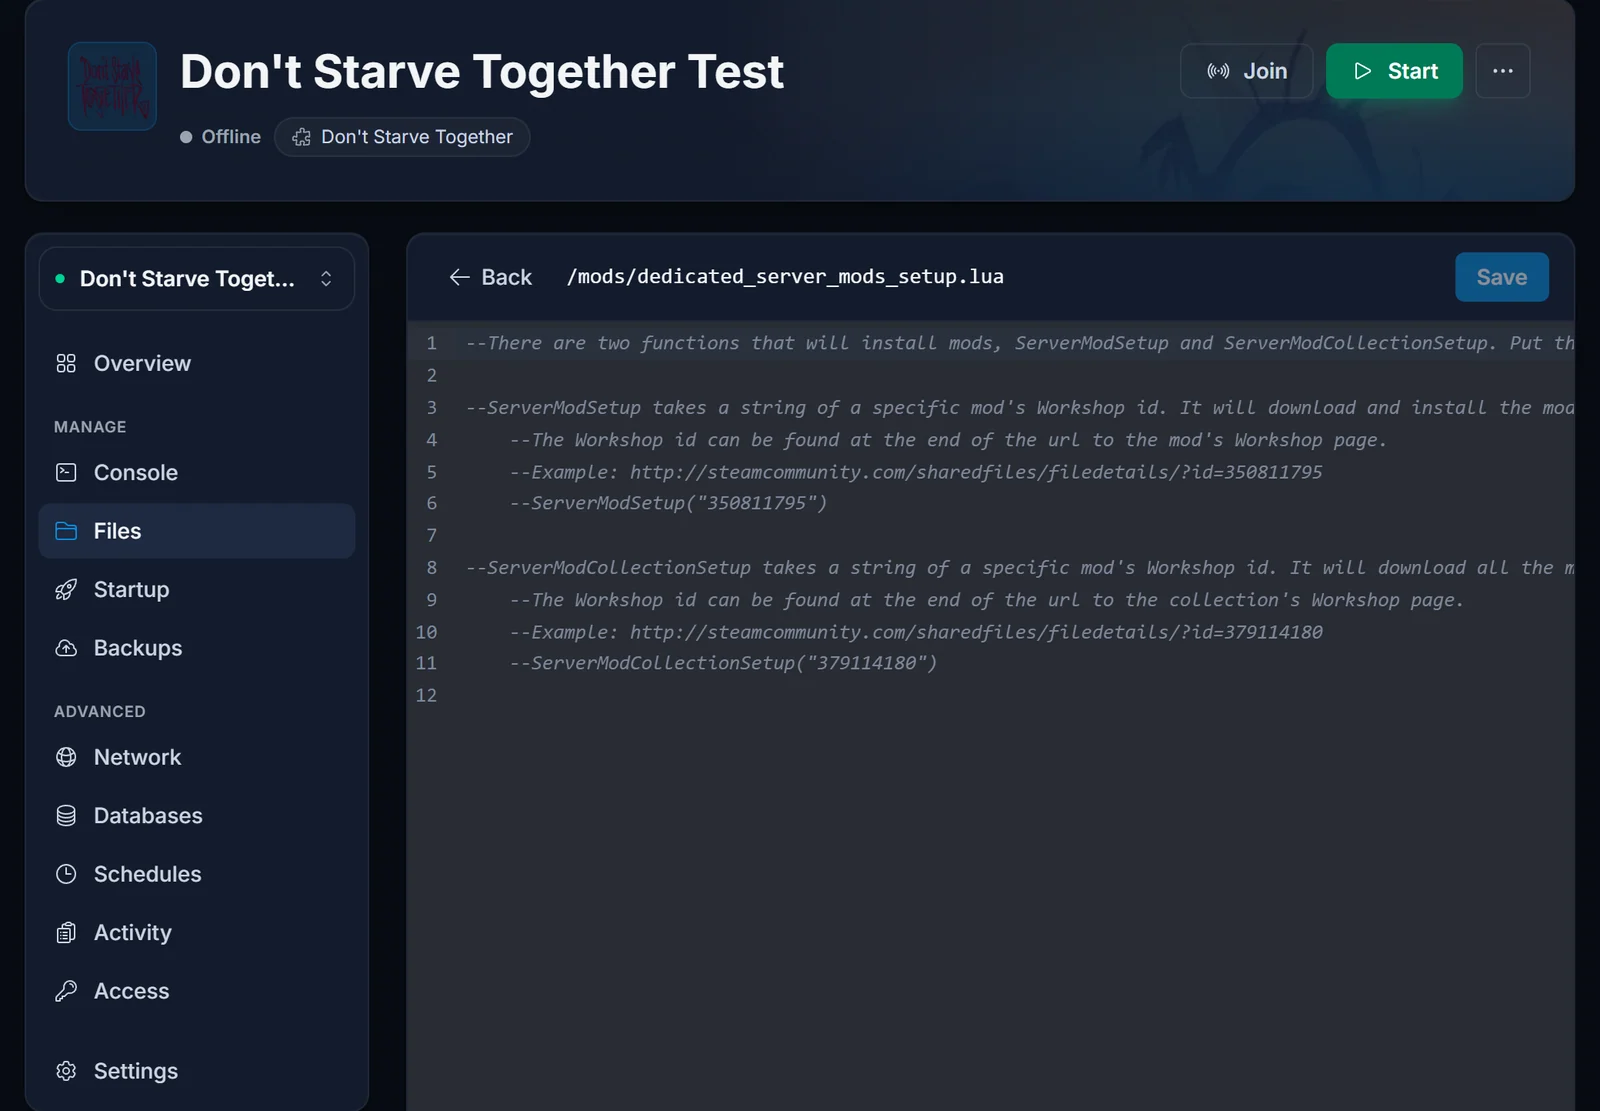Viewport: 1600px width, 1111px height.
Task: Click the Databases cylinder icon
Action: pyautogui.click(x=66, y=816)
